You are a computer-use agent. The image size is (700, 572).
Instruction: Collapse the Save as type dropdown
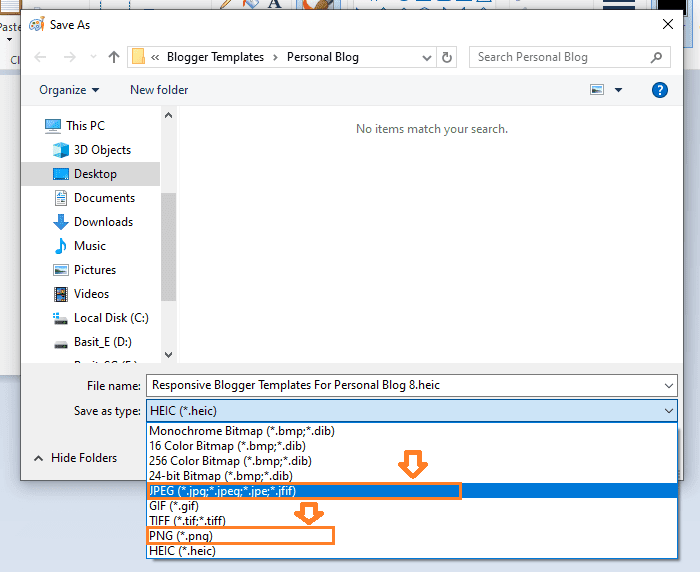point(668,411)
